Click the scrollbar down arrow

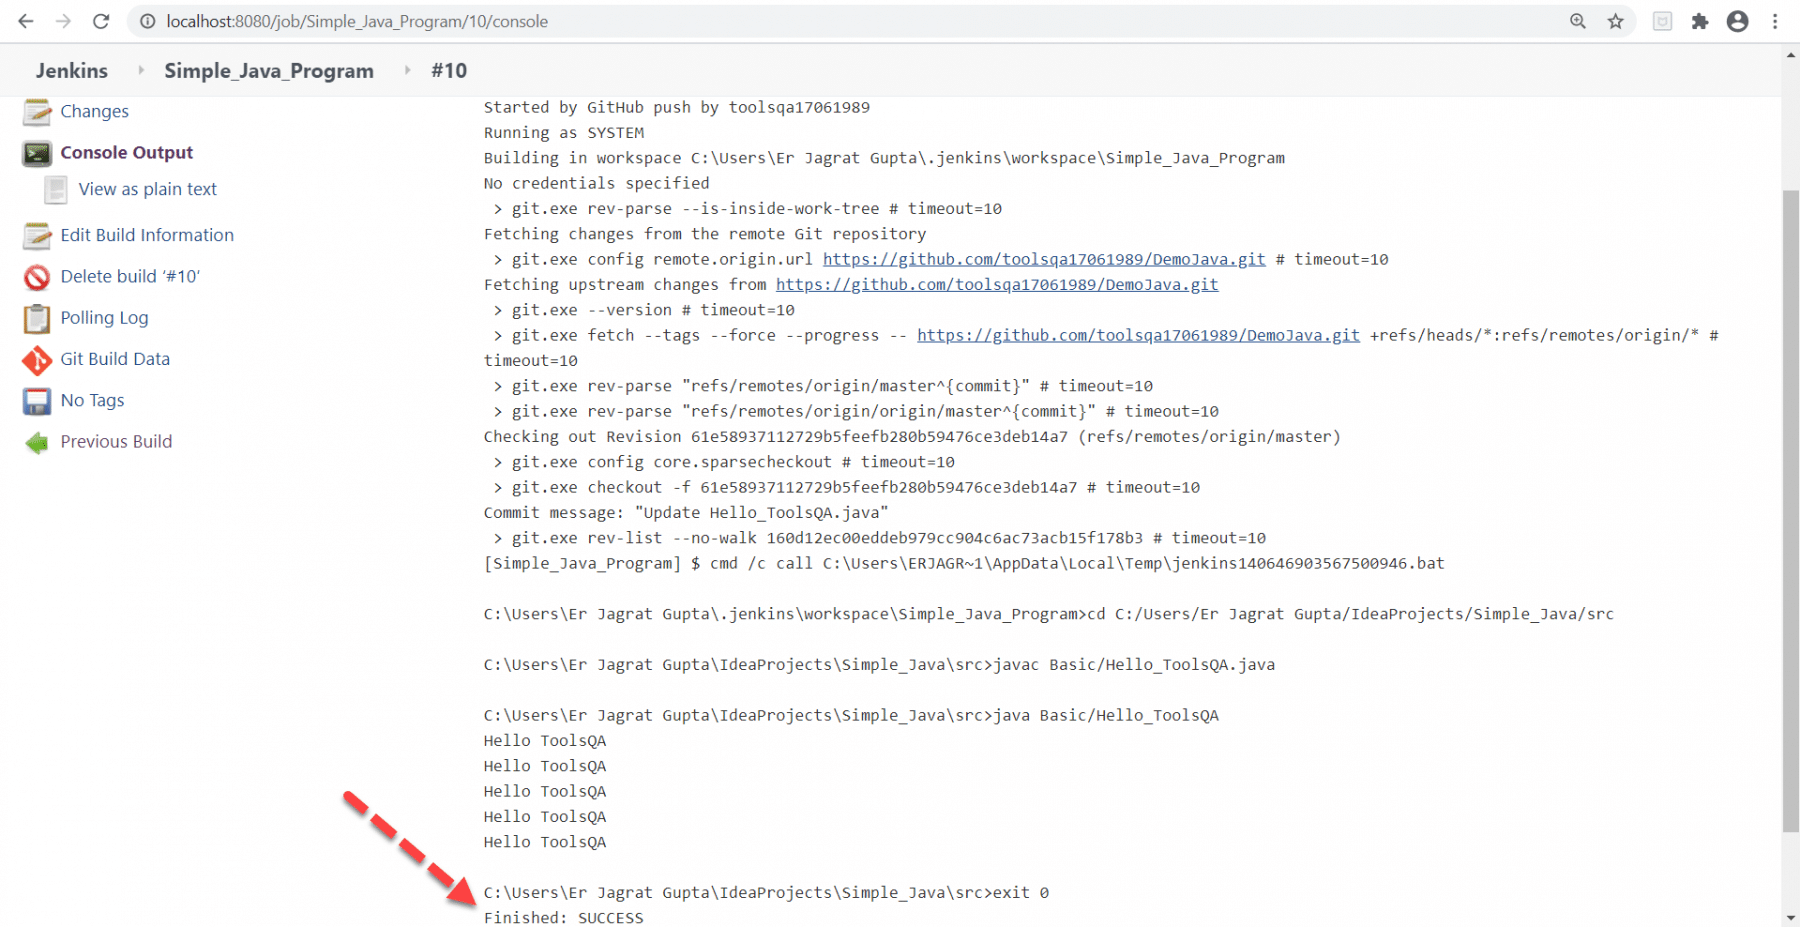(1790, 917)
